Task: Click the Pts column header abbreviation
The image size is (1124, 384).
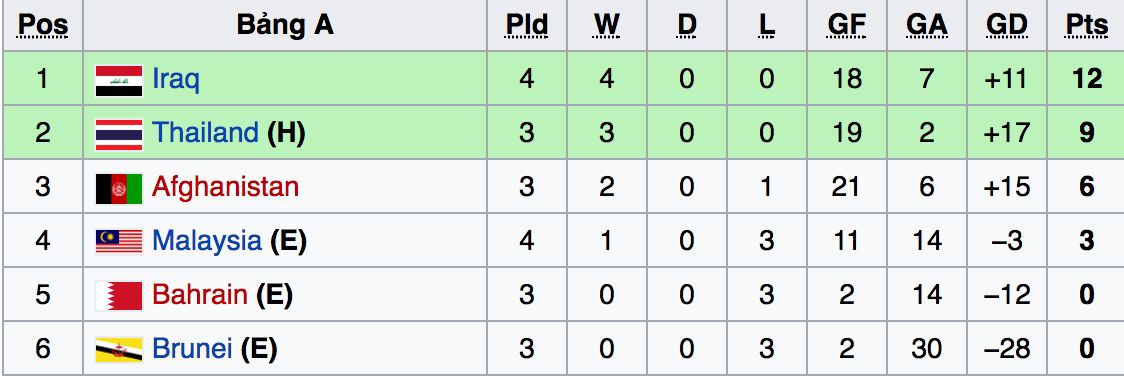Action: [x=1086, y=25]
